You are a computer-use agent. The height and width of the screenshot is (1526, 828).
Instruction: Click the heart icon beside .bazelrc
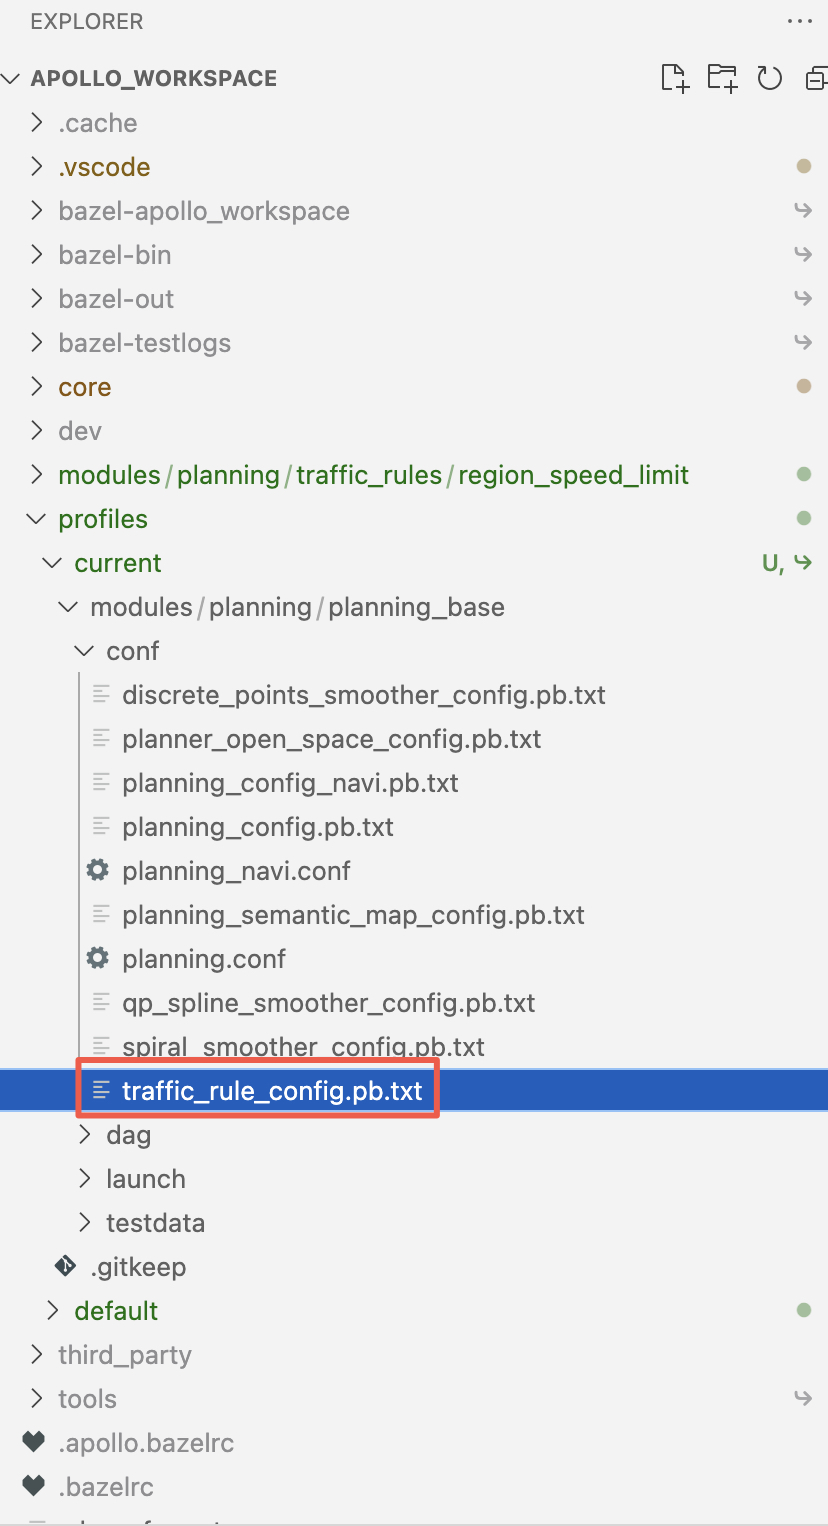33,1486
